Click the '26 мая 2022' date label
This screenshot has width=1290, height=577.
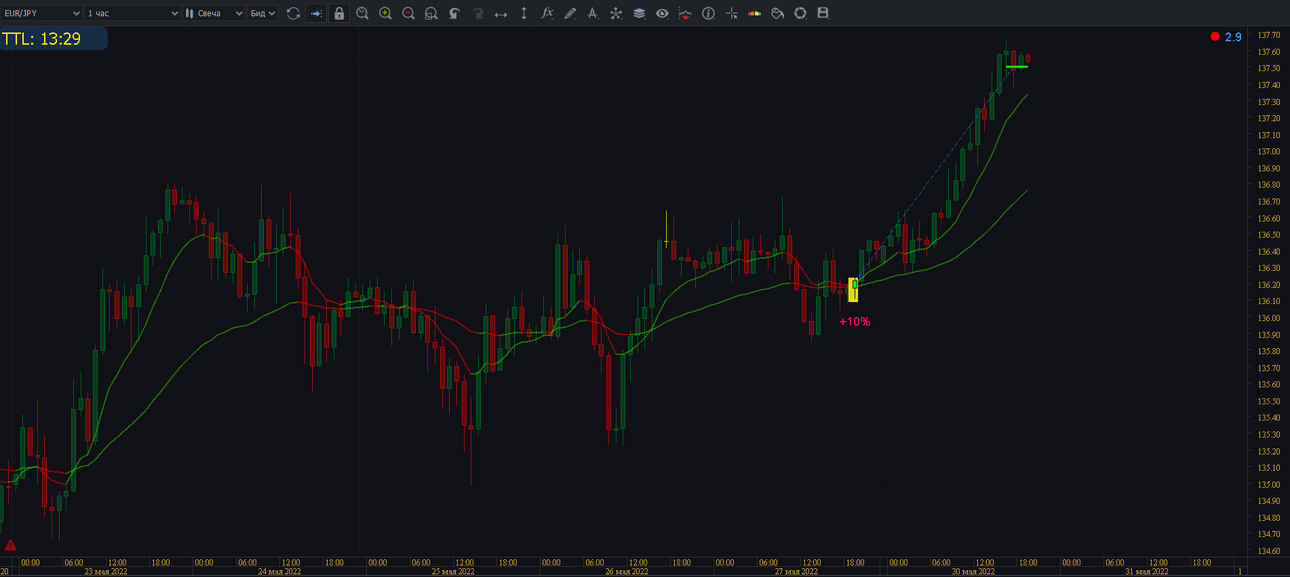[626, 572]
